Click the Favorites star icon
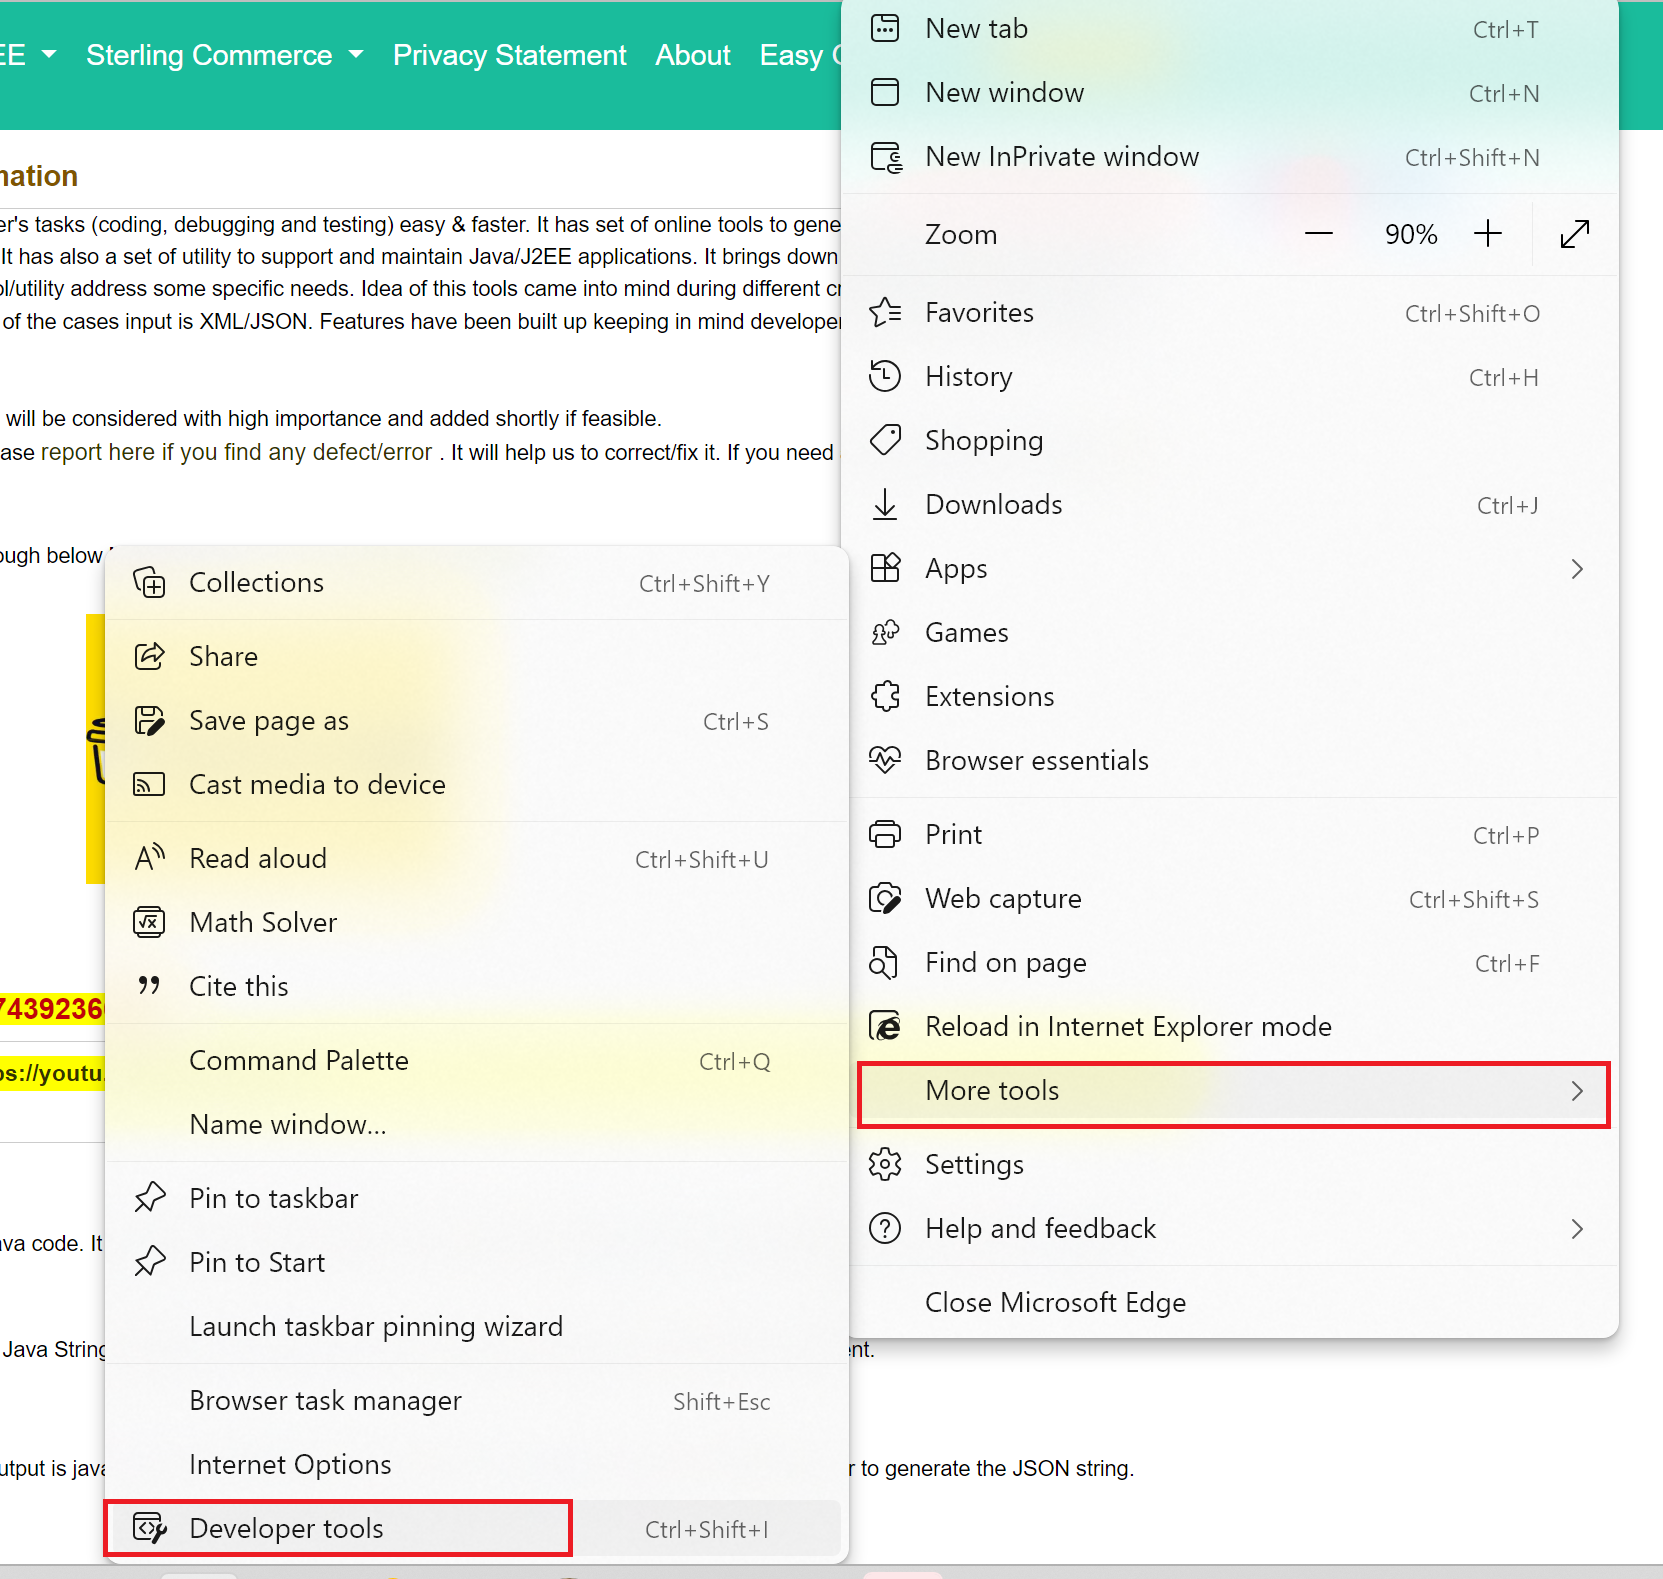1663x1579 pixels. (x=885, y=312)
